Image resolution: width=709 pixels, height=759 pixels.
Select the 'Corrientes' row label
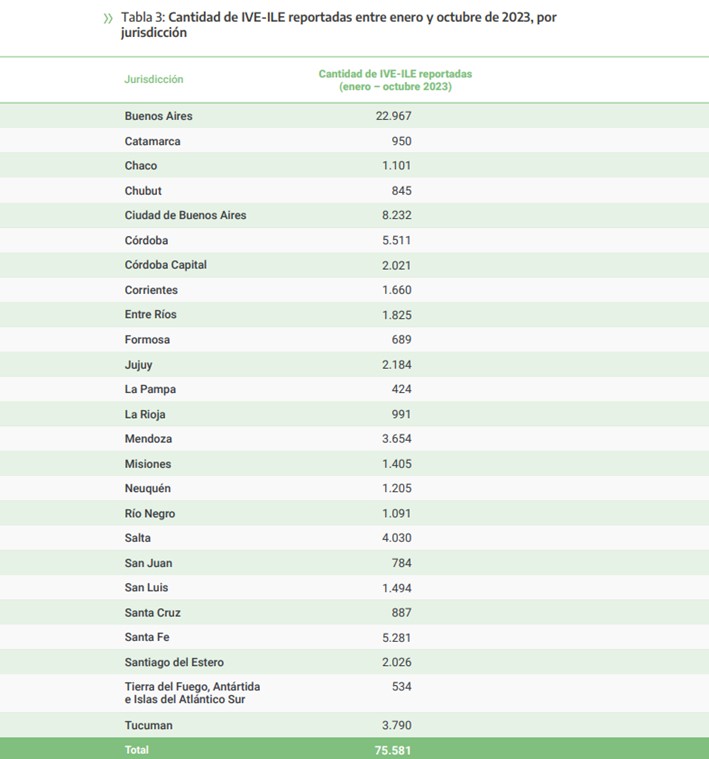click(x=151, y=290)
